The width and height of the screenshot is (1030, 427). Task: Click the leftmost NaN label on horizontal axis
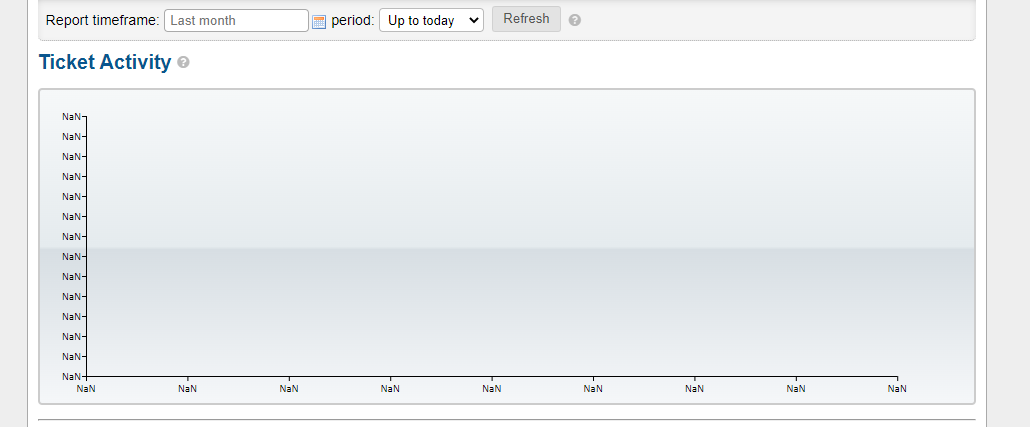coord(87,388)
